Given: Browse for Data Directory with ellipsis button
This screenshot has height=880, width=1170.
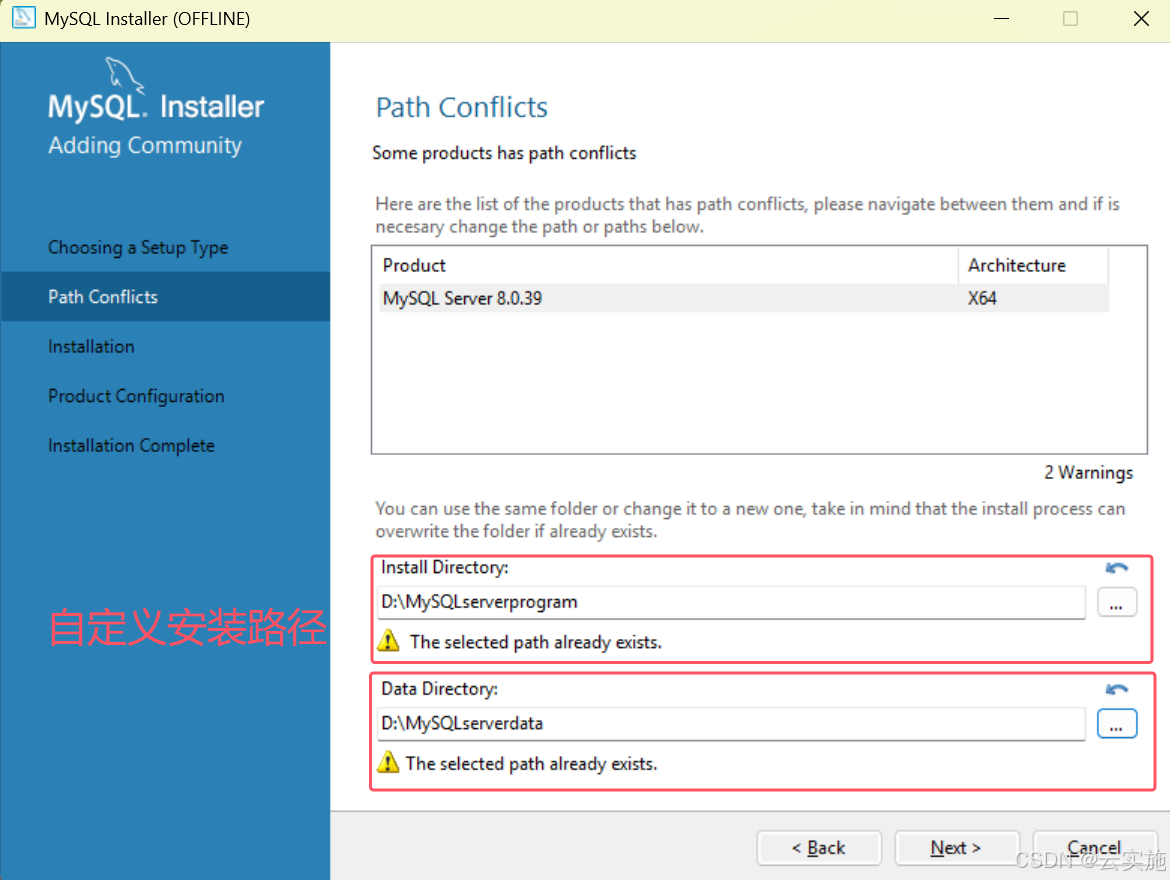Looking at the screenshot, I should click(x=1116, y=724).
